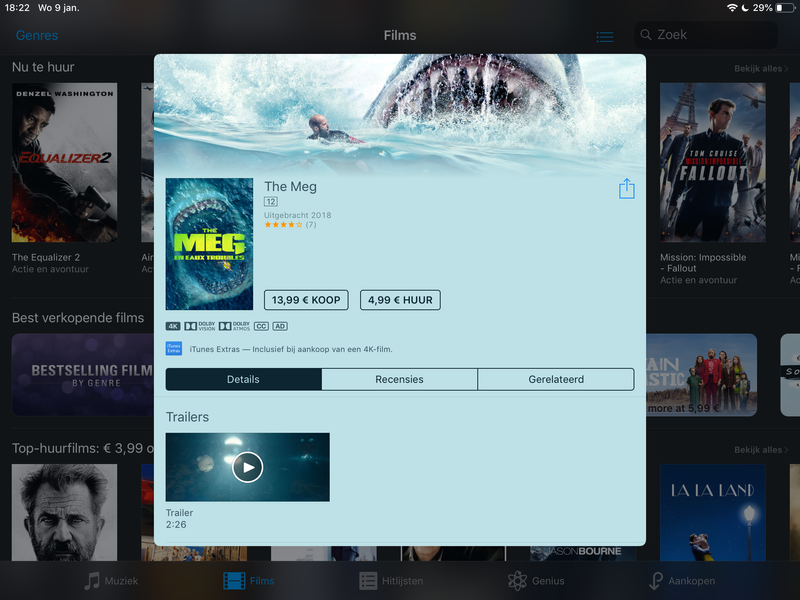Switch to the Gerelateerd tab

[x=556, y=380]
